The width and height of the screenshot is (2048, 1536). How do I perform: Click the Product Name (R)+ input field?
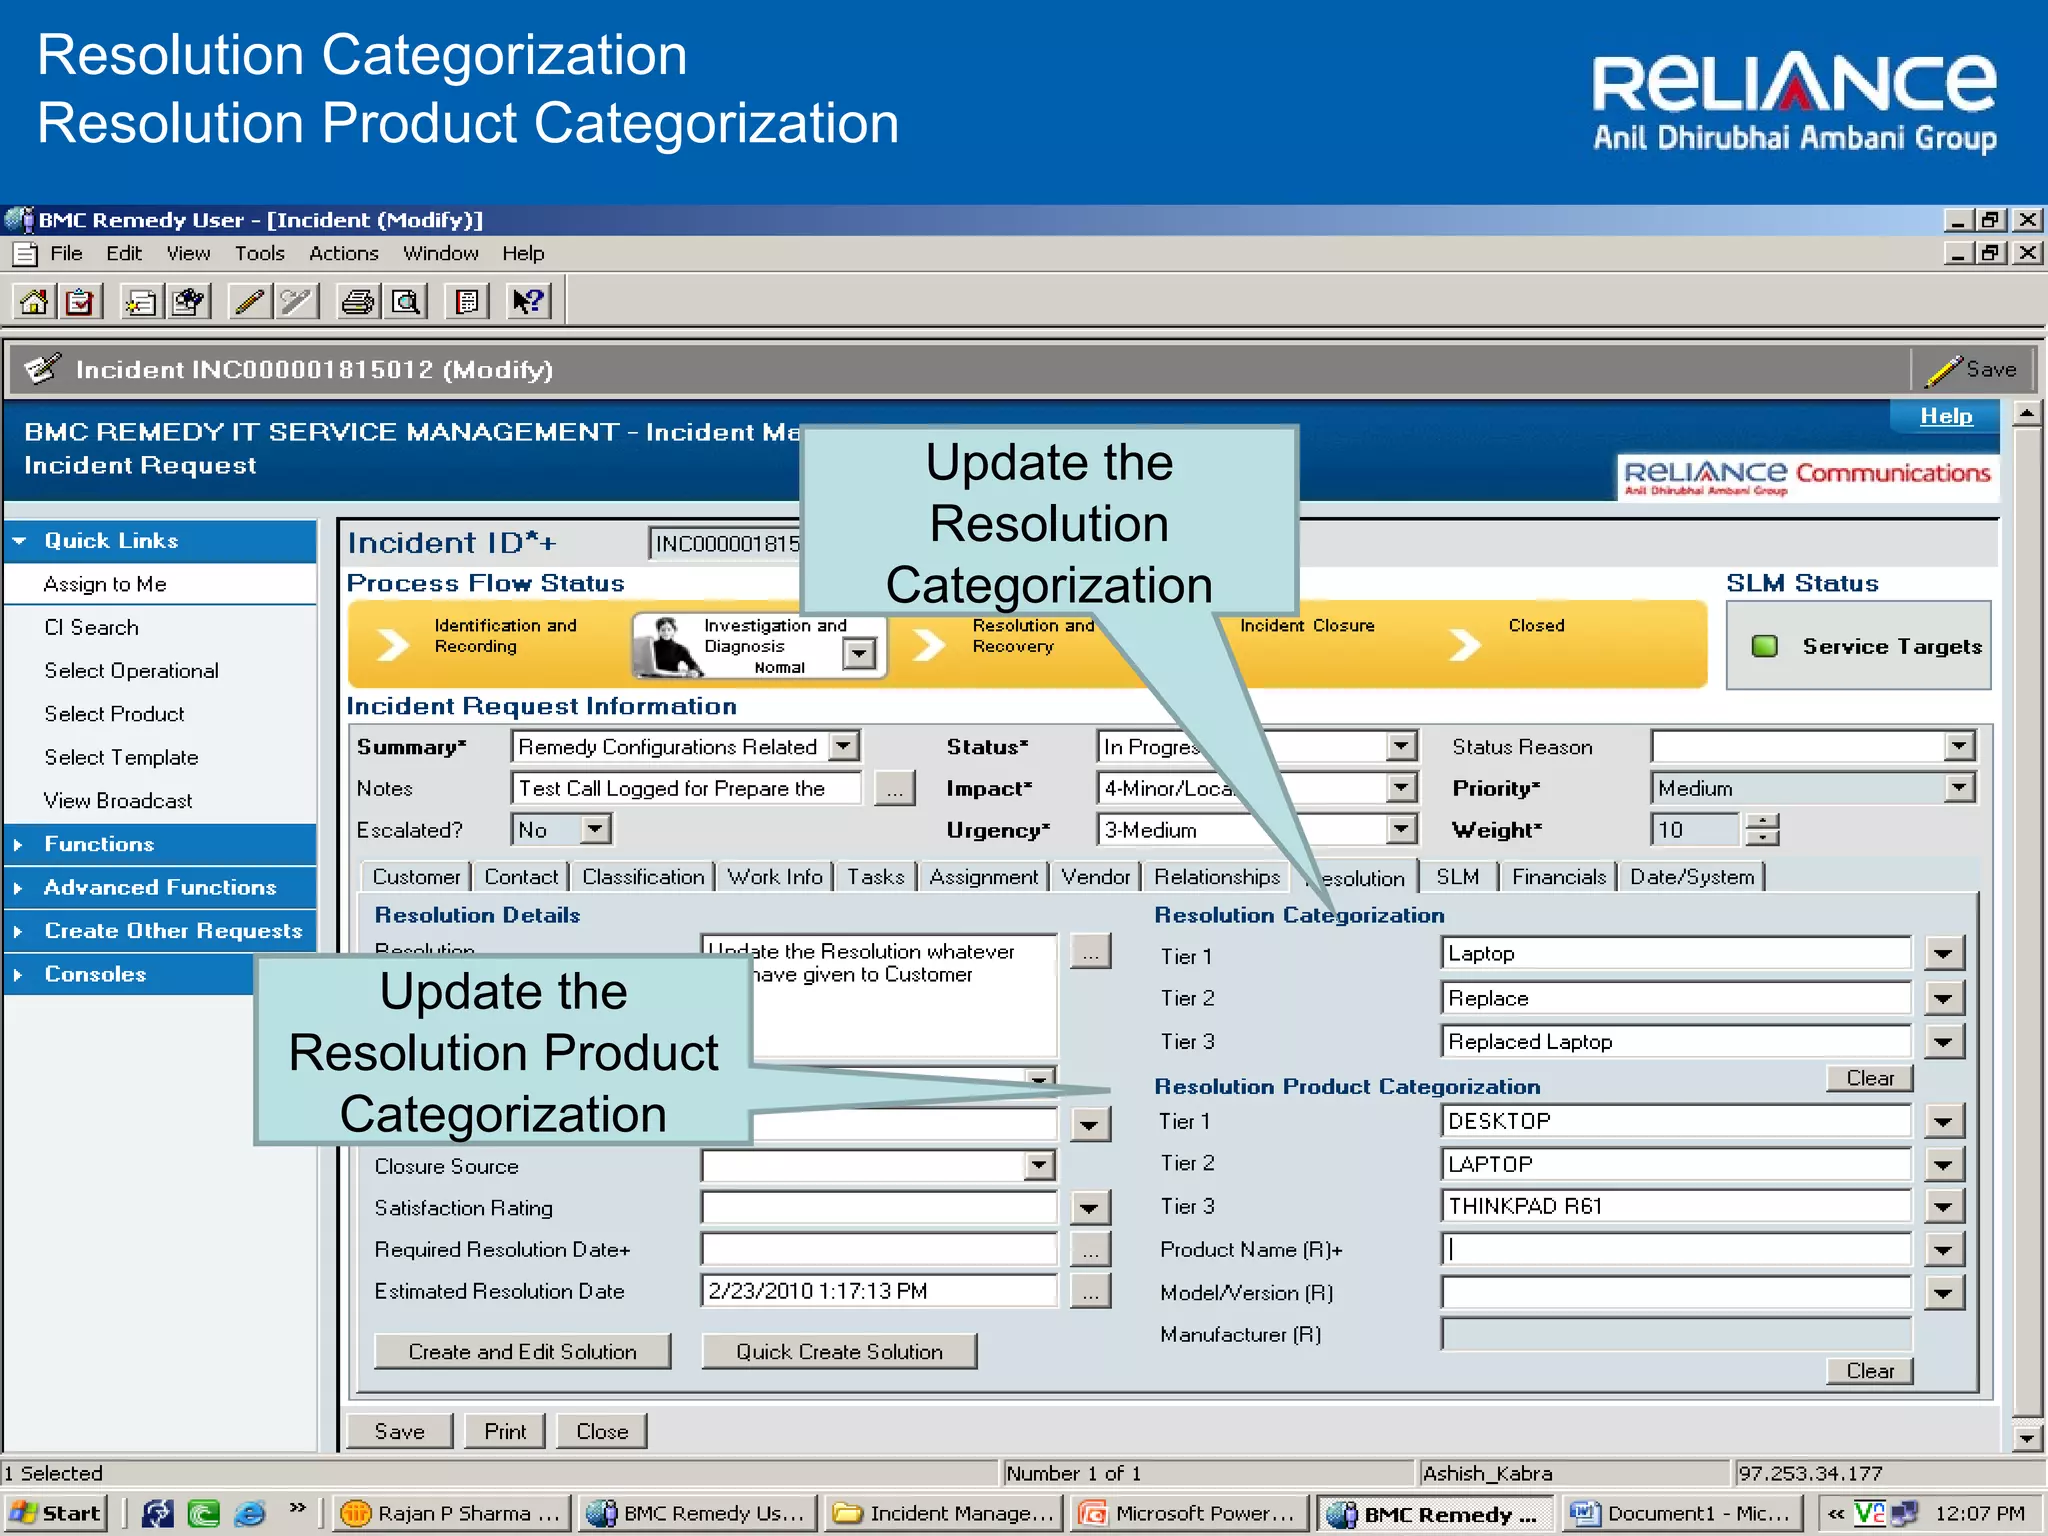point(1676,1250)
